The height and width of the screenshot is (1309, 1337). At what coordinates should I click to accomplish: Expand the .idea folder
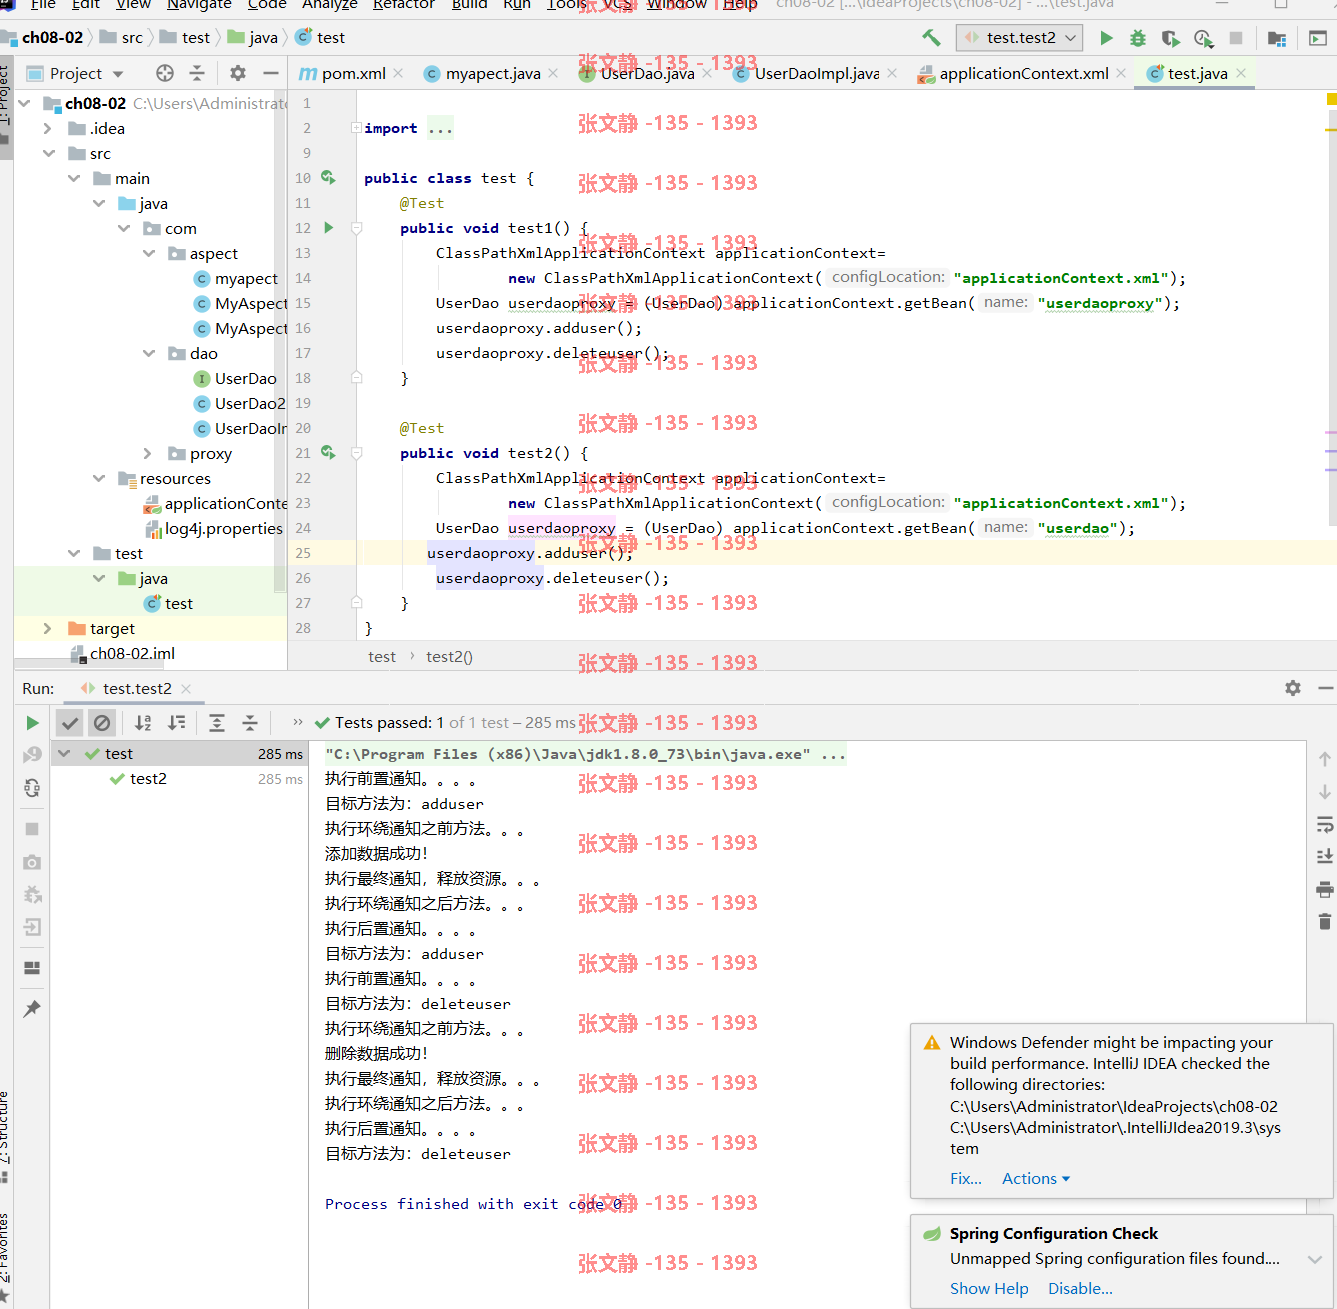tap(47, 128)
